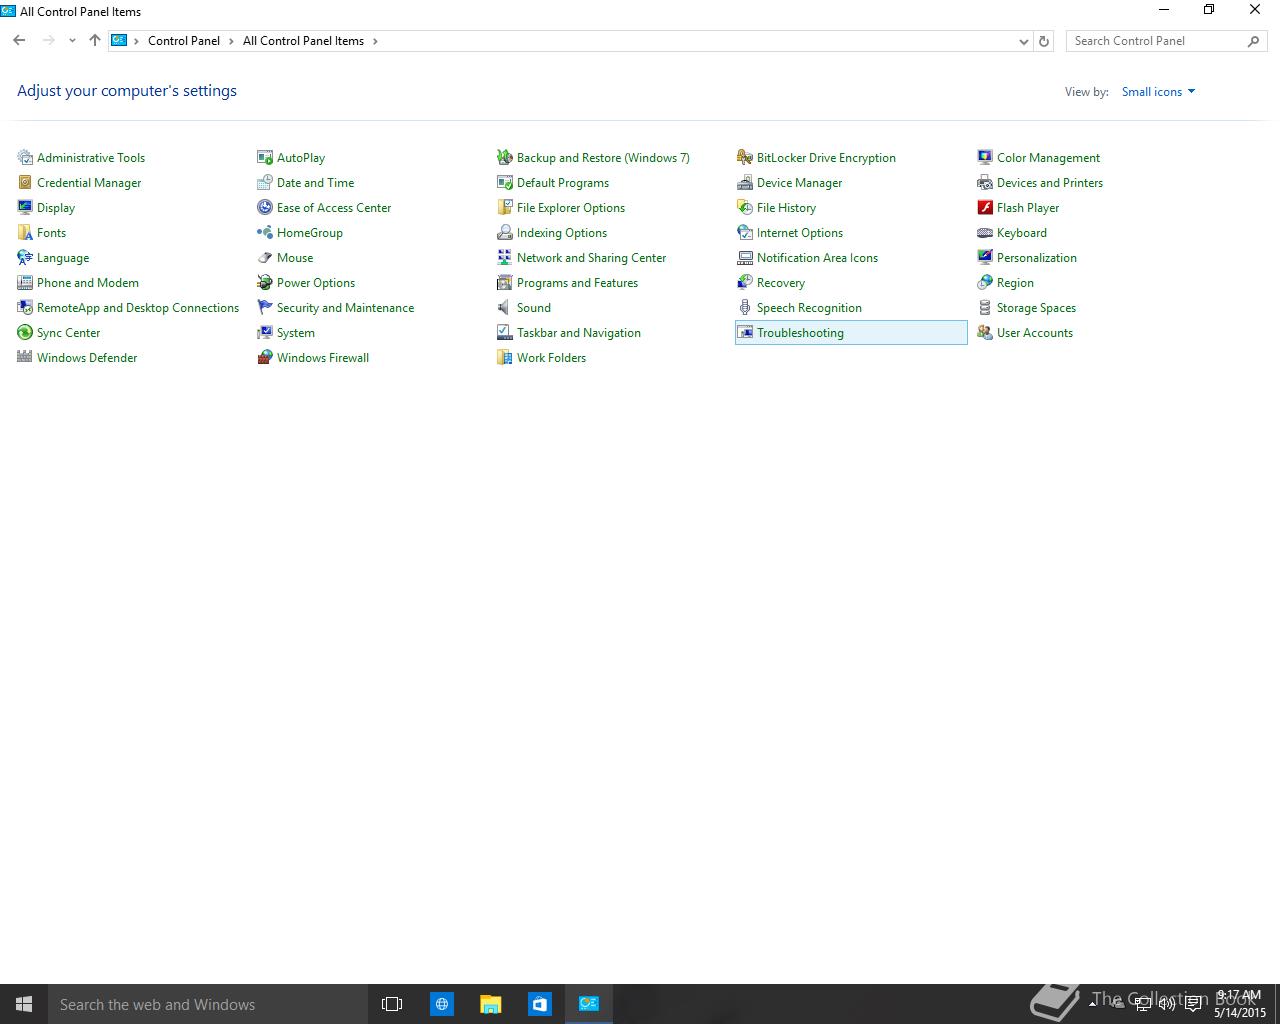Image resolution: width=1280 pixels, height=1024 pixels.
Task: Open Devices and Printers
Action: coord(1050,183)
